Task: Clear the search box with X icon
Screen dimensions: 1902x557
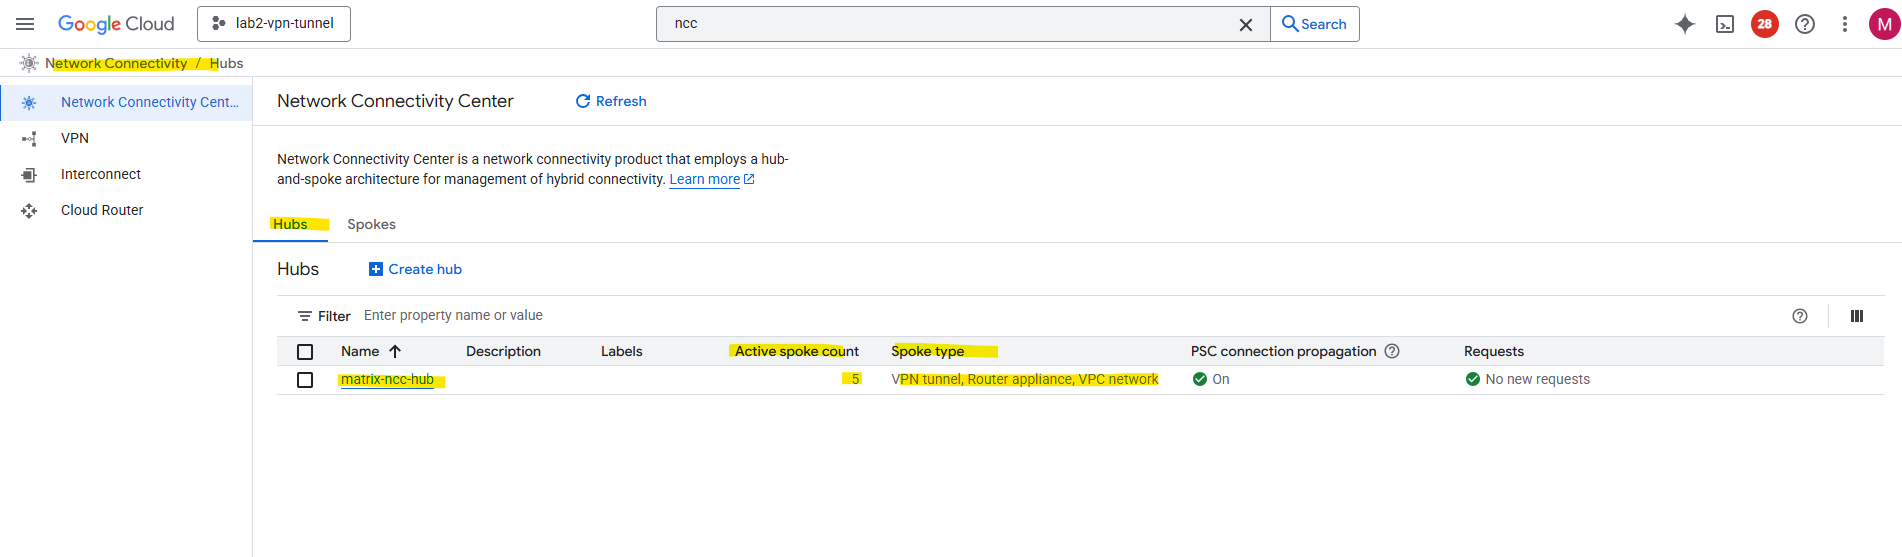Action: [x=1246, y=25]
